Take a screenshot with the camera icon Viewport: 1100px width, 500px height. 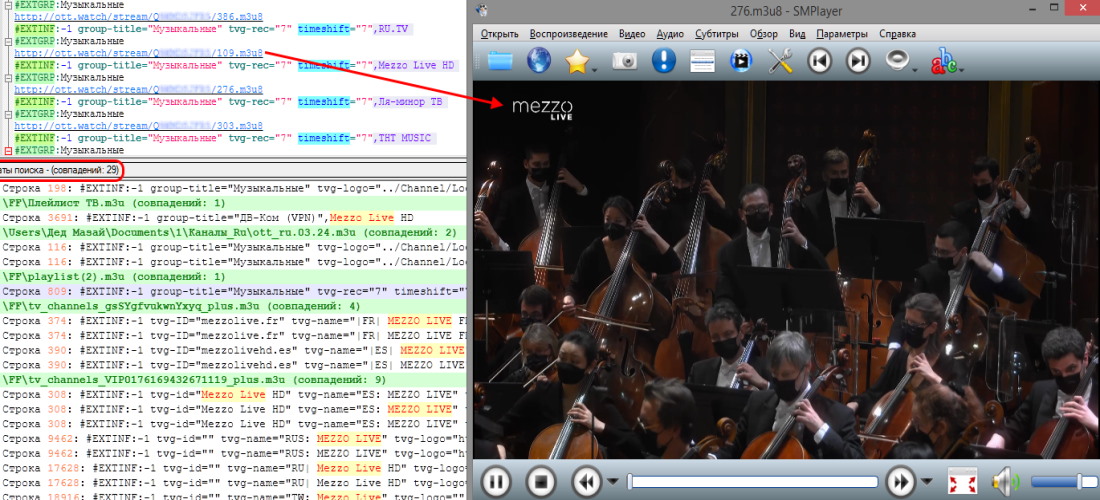pyautogui.click(x=624, y=62)
